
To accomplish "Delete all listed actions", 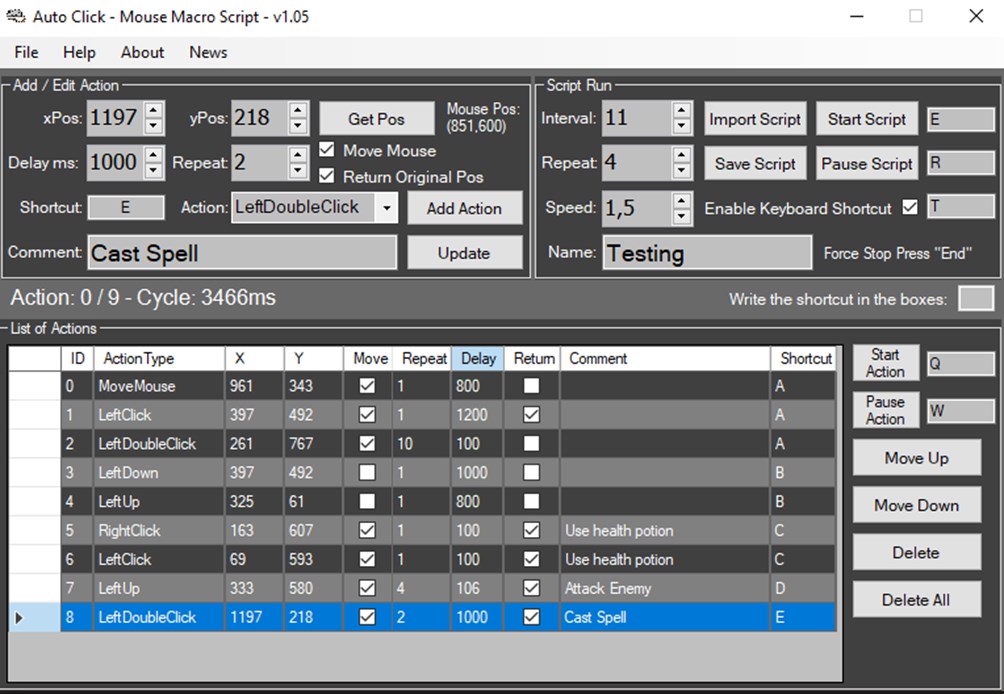I will 915,599.
